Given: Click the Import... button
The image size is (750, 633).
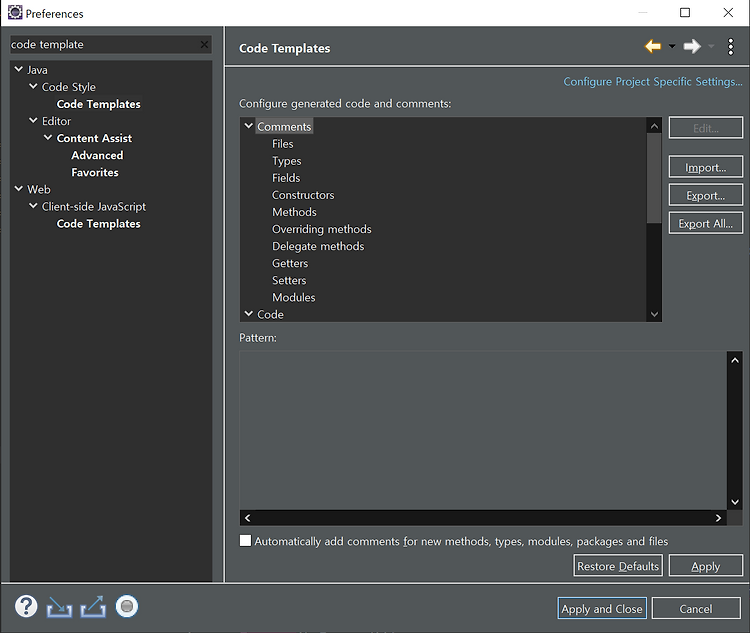Looking at the screenshot, I should pos(706,167).
